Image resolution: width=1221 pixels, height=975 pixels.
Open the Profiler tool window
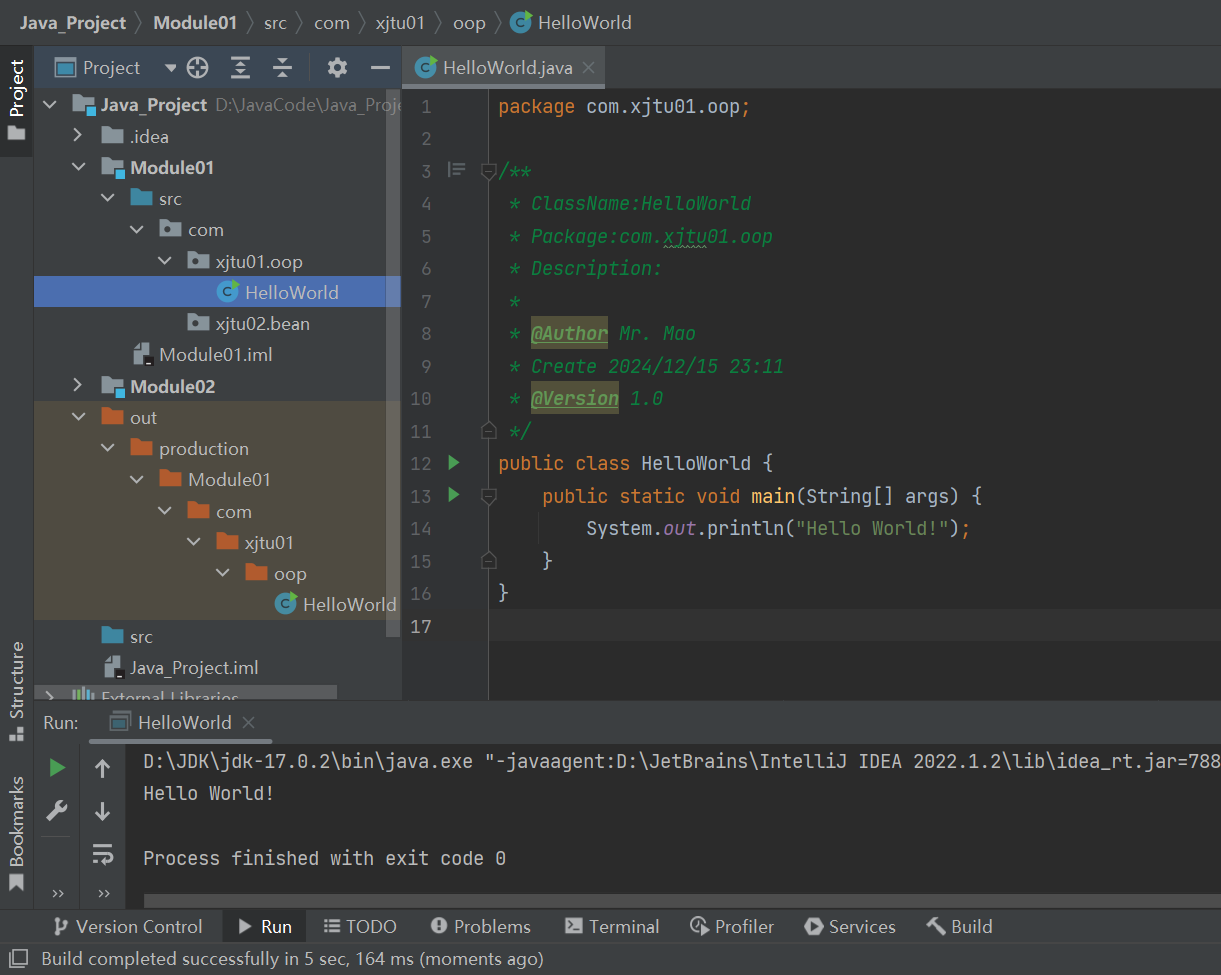point(732,927)
